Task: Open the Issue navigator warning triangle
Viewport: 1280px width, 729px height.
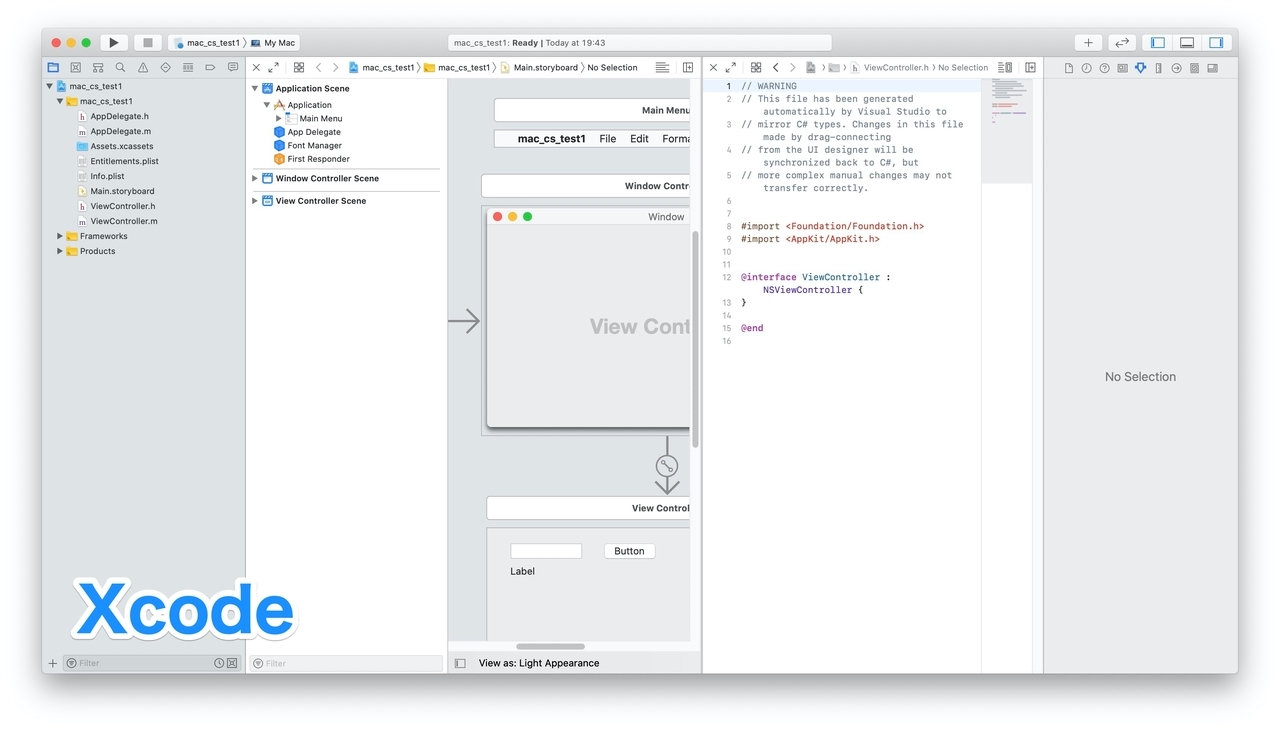Action: click(x=143, y=66)
